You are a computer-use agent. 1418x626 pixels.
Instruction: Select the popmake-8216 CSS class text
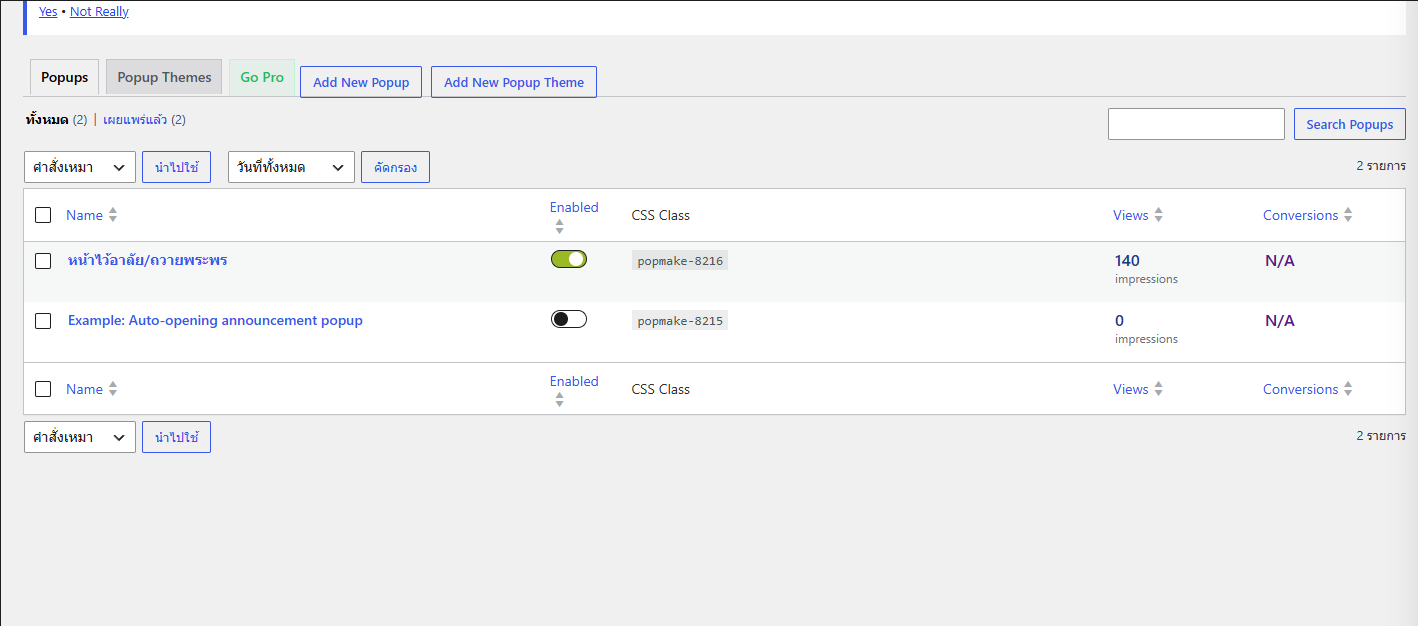680,261
